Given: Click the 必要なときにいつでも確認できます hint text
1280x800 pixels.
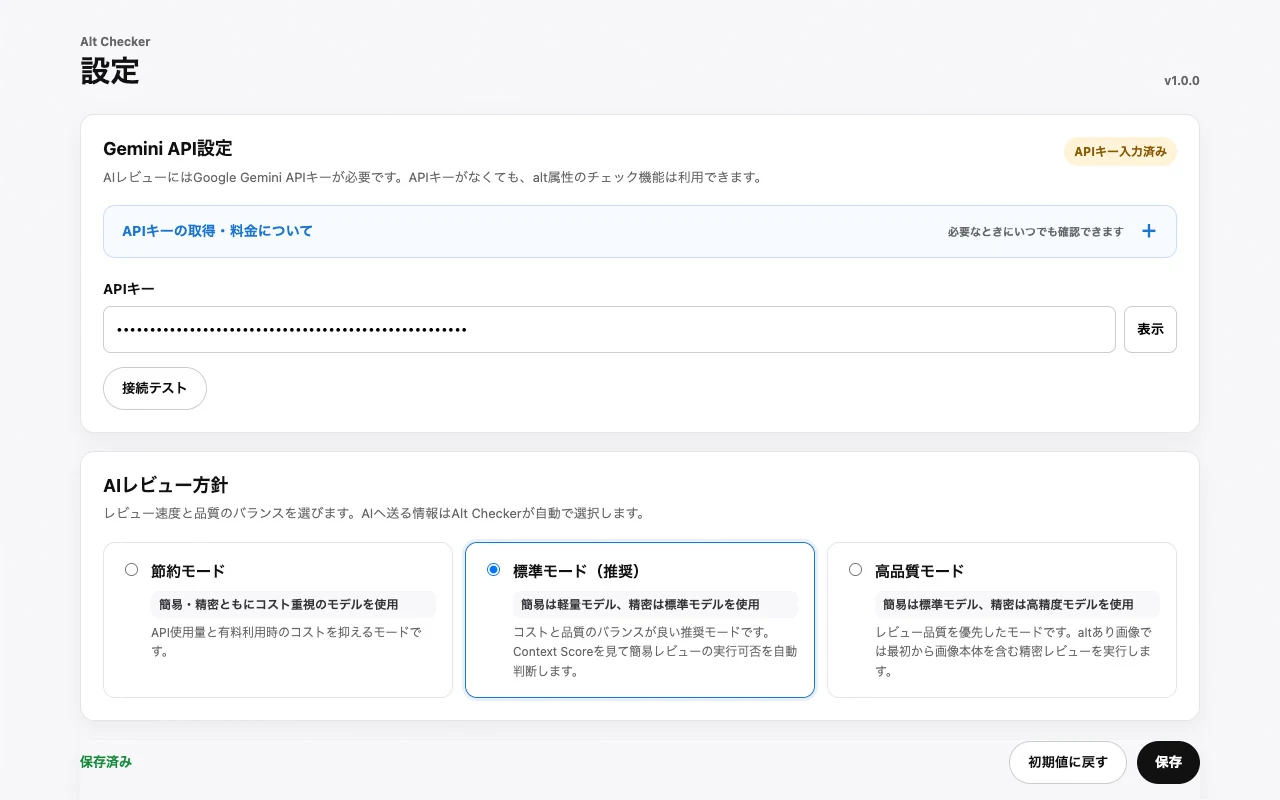Looking at the screenshot, I should pos(1036,232).
